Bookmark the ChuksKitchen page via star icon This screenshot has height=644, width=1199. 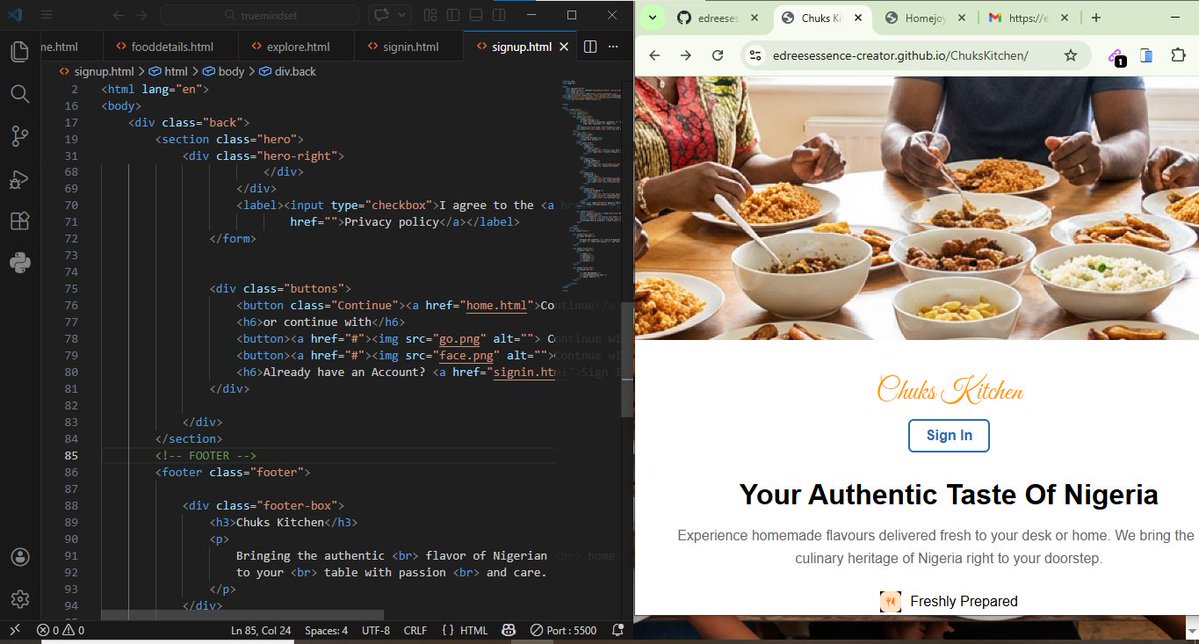pyautogui.click(x=1071, y=57)
